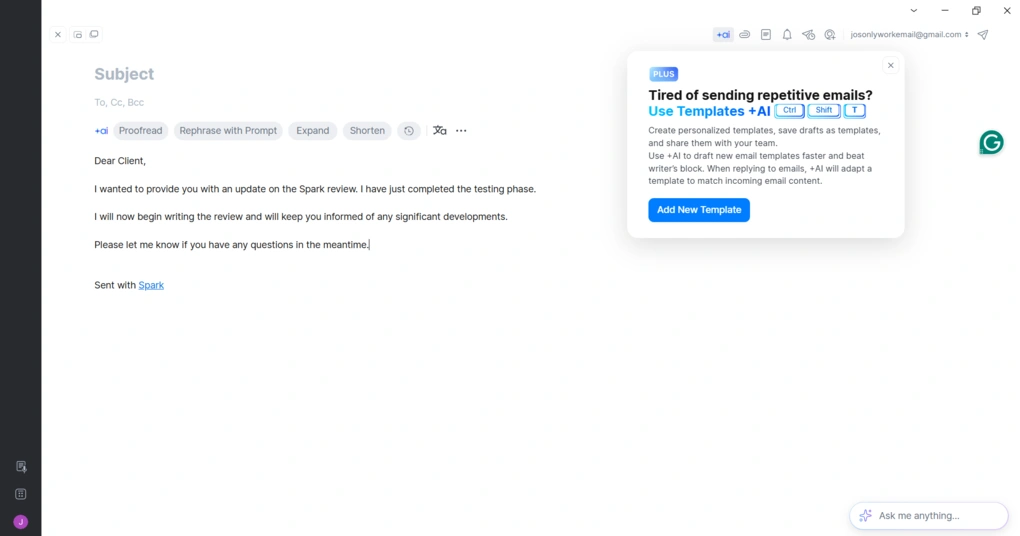This screenshot has width=1020, height=536.
Task: Open more AI options with the three dots
Action: [x=461, y=131]
